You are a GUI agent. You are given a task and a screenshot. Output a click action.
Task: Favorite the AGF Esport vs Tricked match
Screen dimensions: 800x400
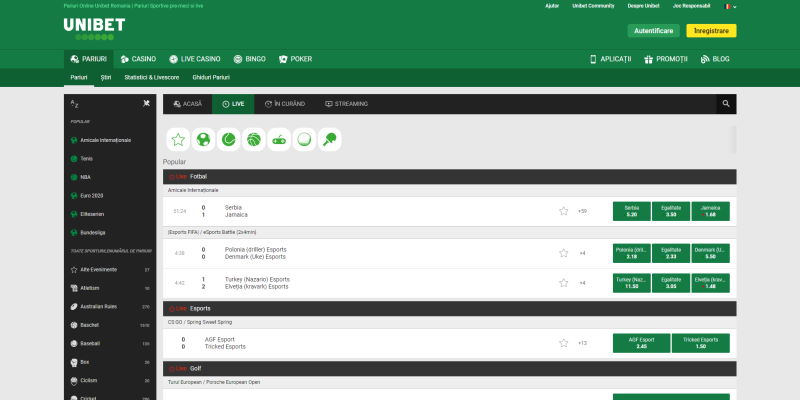click(563, 343)
